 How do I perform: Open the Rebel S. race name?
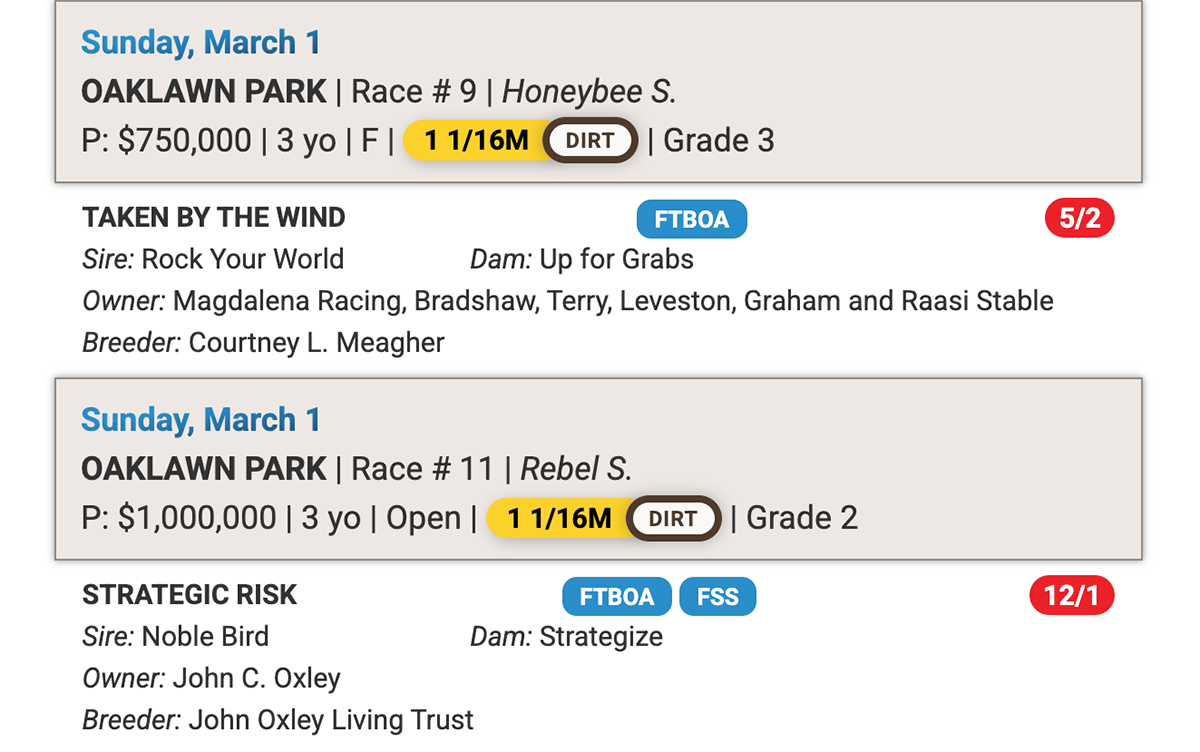(576, 469)
